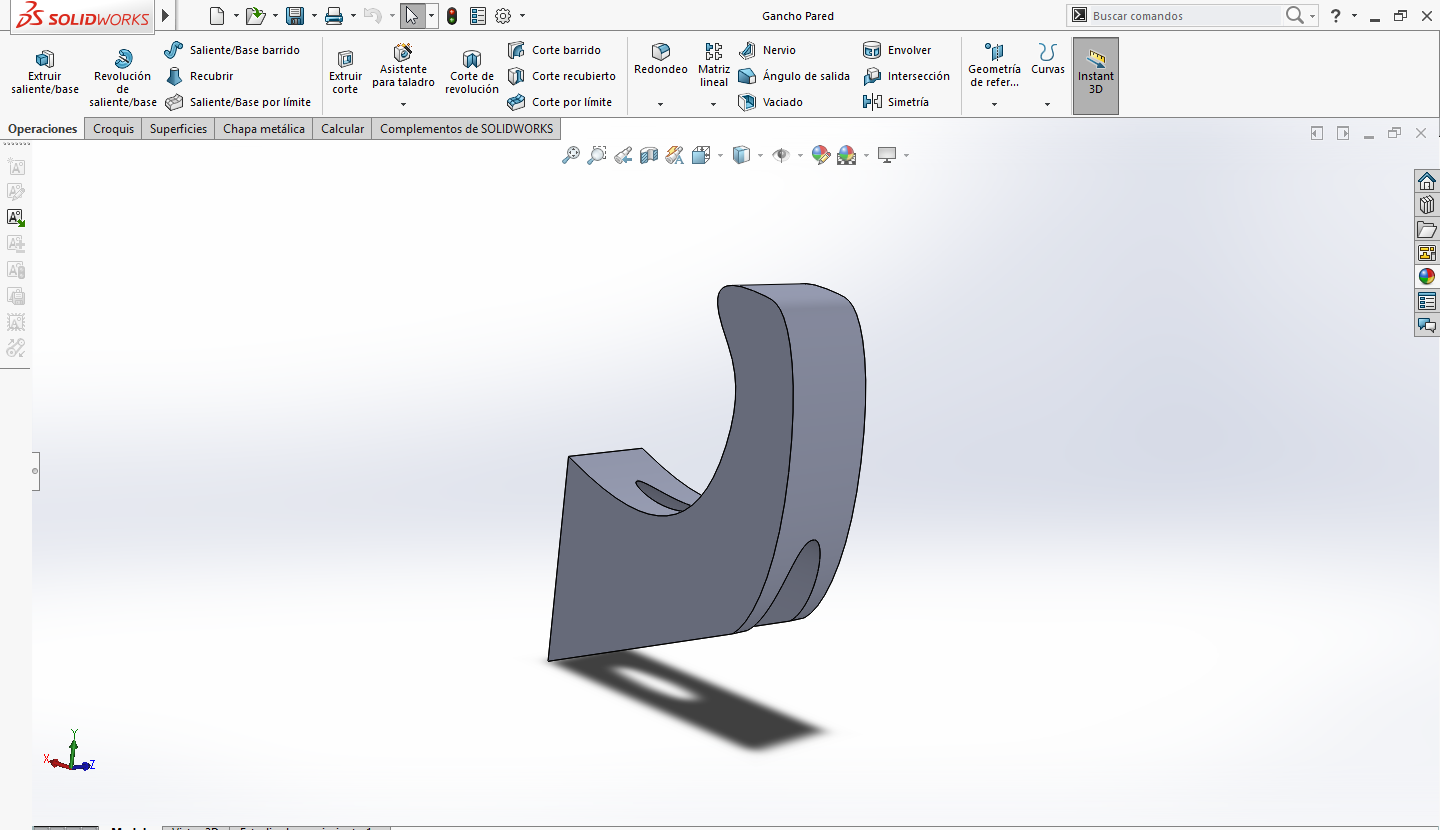The image size is (1440, 830).
Task: Open SOLIDWORKS Resources home icon in task pane
Action: coord(1427,181)
